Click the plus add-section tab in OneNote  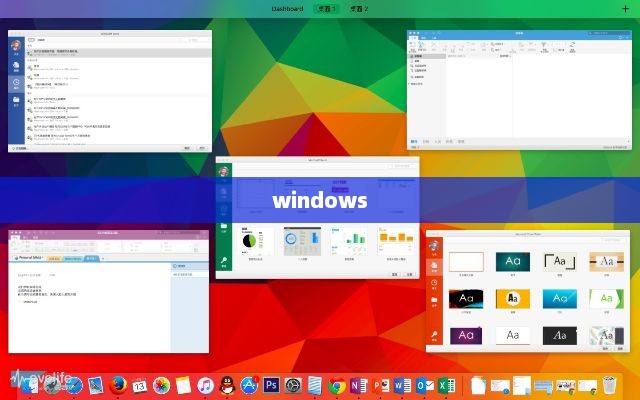103,258
